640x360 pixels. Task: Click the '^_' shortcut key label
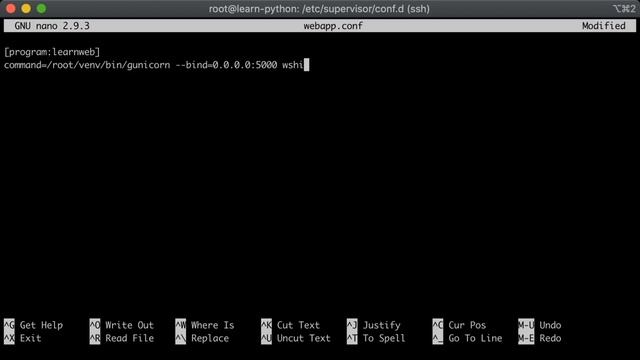point(438,338)
